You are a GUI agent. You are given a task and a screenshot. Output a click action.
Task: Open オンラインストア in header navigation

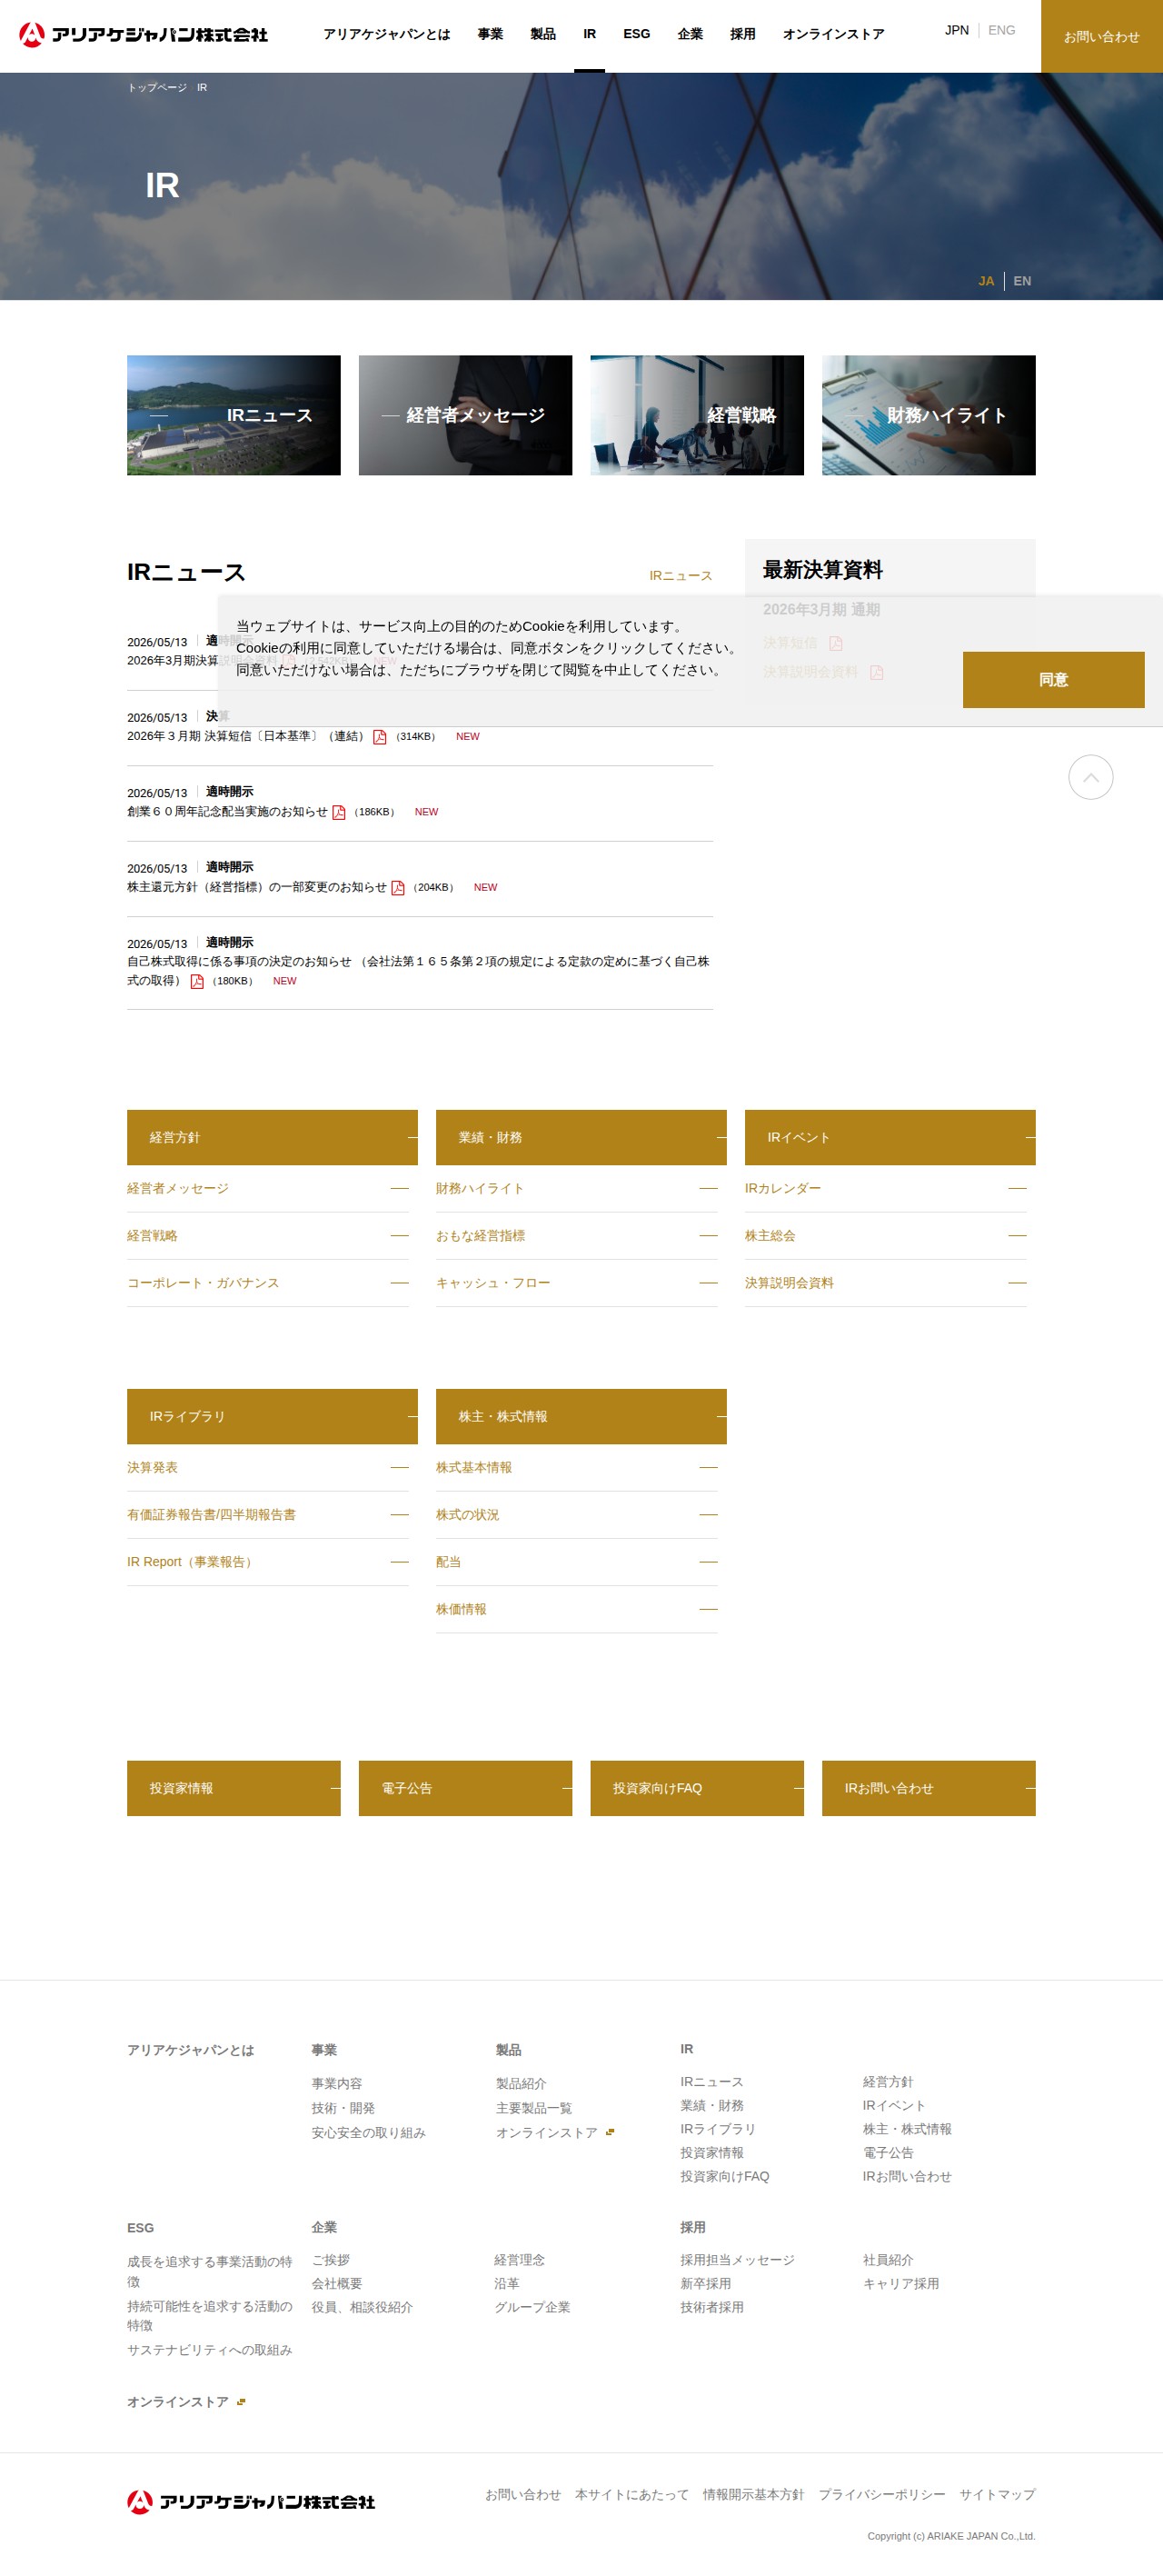(x=834, y=35)
